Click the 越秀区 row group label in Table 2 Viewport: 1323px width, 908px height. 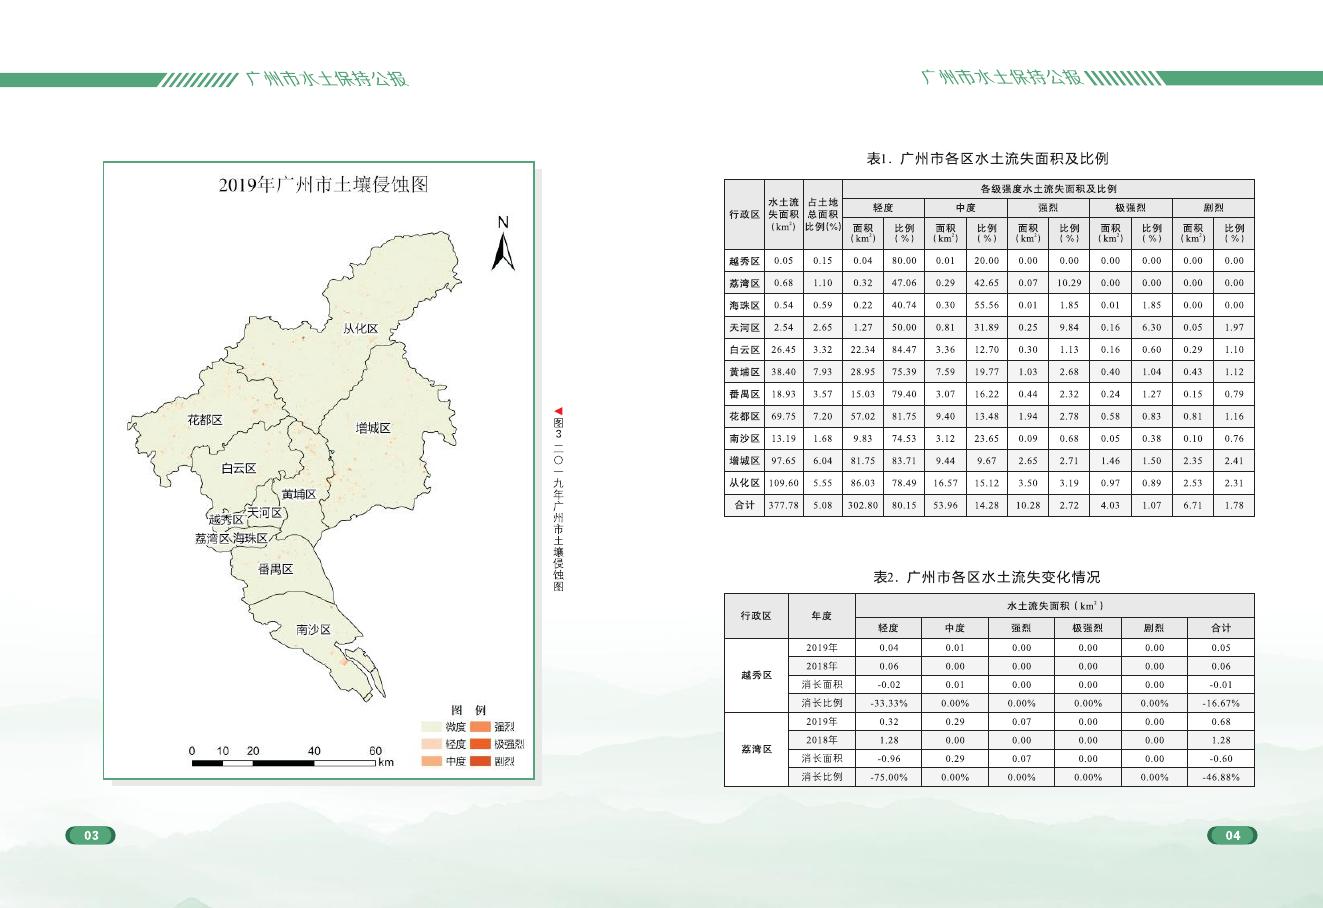(x=756, y=675)
